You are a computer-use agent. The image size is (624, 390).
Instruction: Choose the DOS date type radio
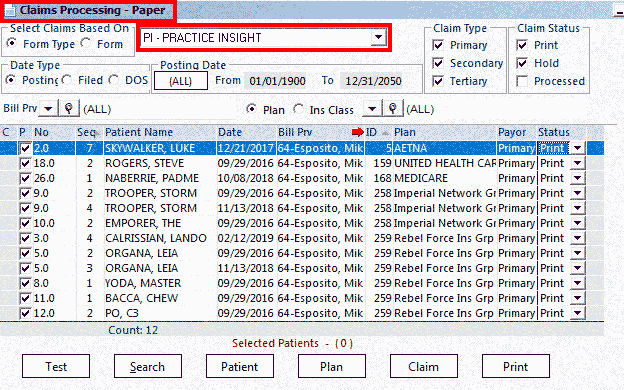(114, 80)
